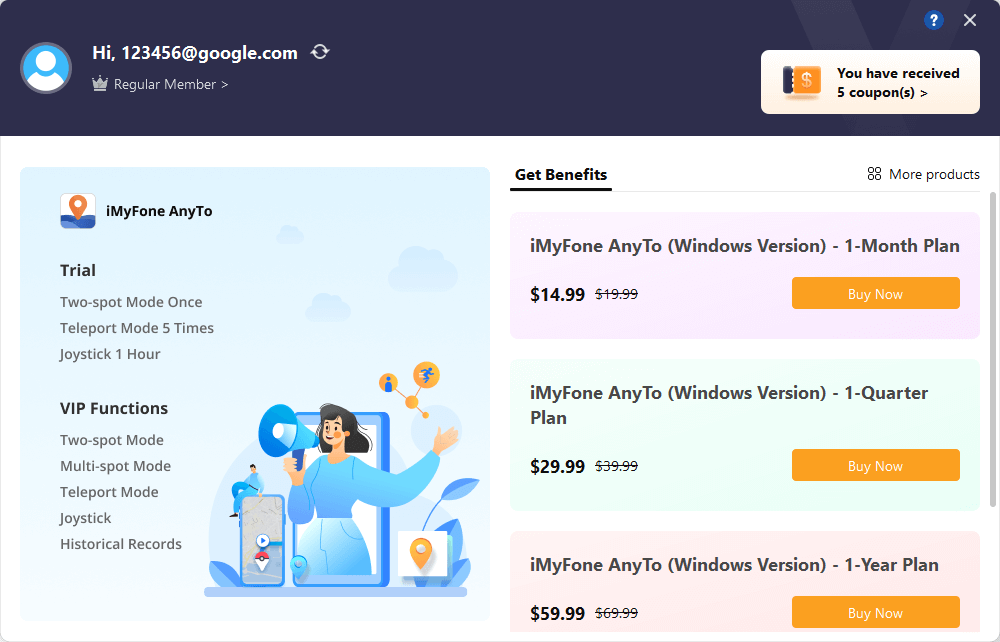The image size is (1000, 642).
Task: Click Joystick under VIP Functions
Action: [x=85, y=518]
